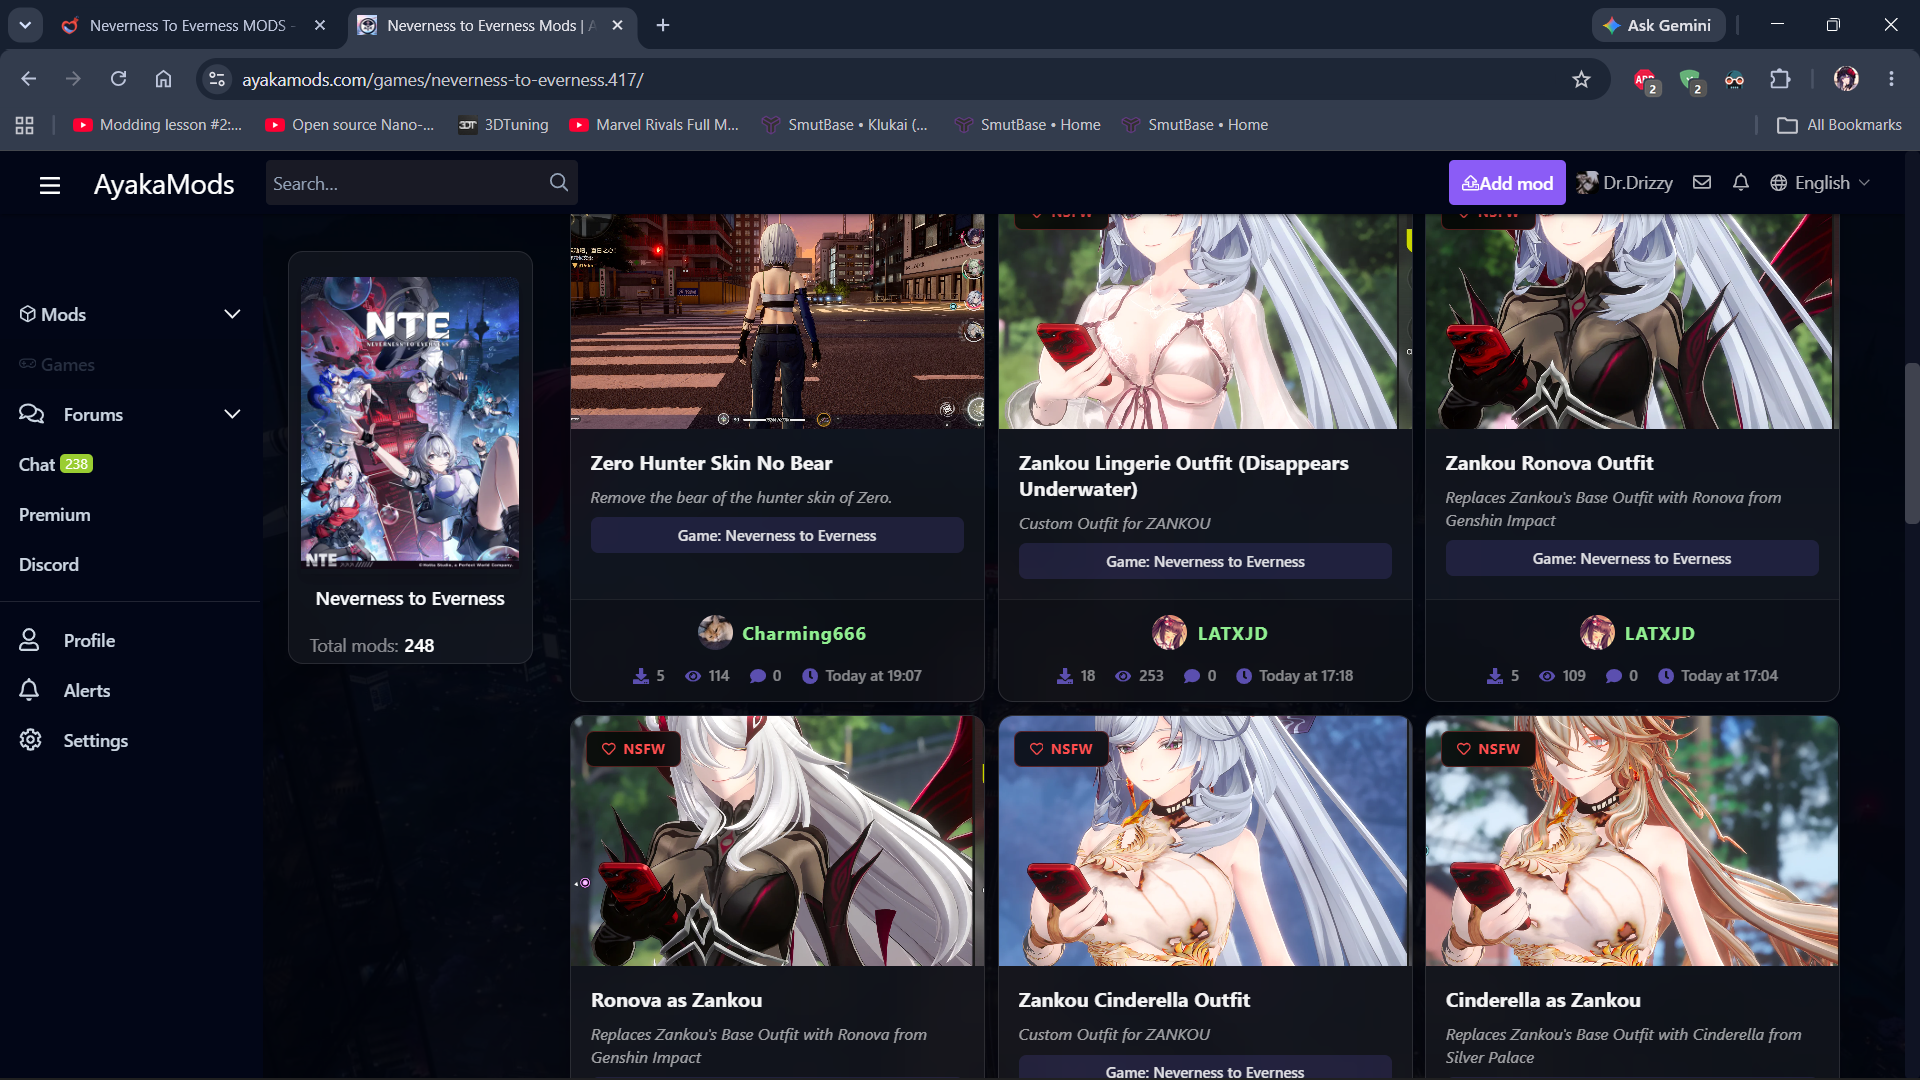The height and width of the screenshot is (1080, 1920).
Task: Open a new browser tab
Action: (663, 25)
